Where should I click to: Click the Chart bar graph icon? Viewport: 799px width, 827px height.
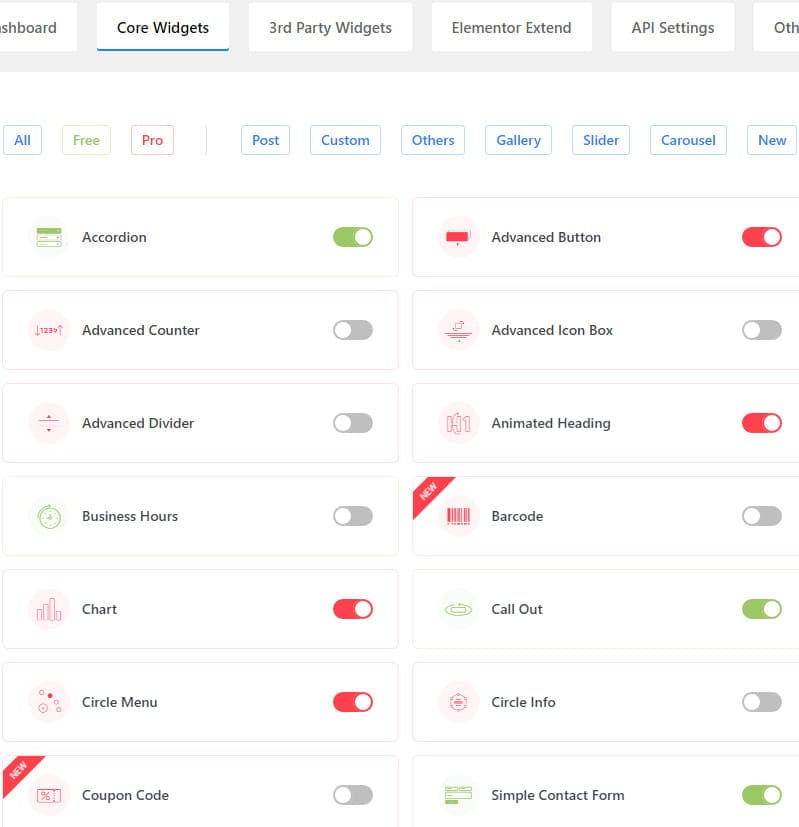(49, 609)
